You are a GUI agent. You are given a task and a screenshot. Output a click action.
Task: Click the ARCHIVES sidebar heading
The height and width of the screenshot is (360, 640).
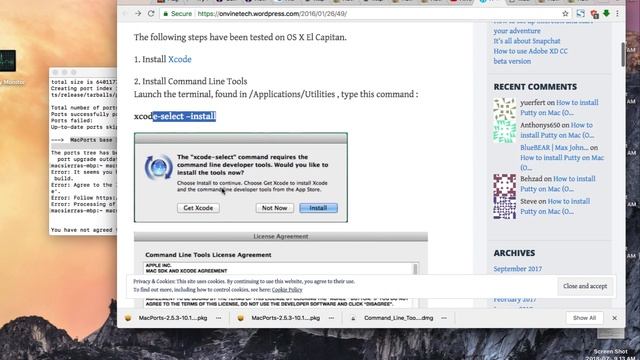coord(514,253)
